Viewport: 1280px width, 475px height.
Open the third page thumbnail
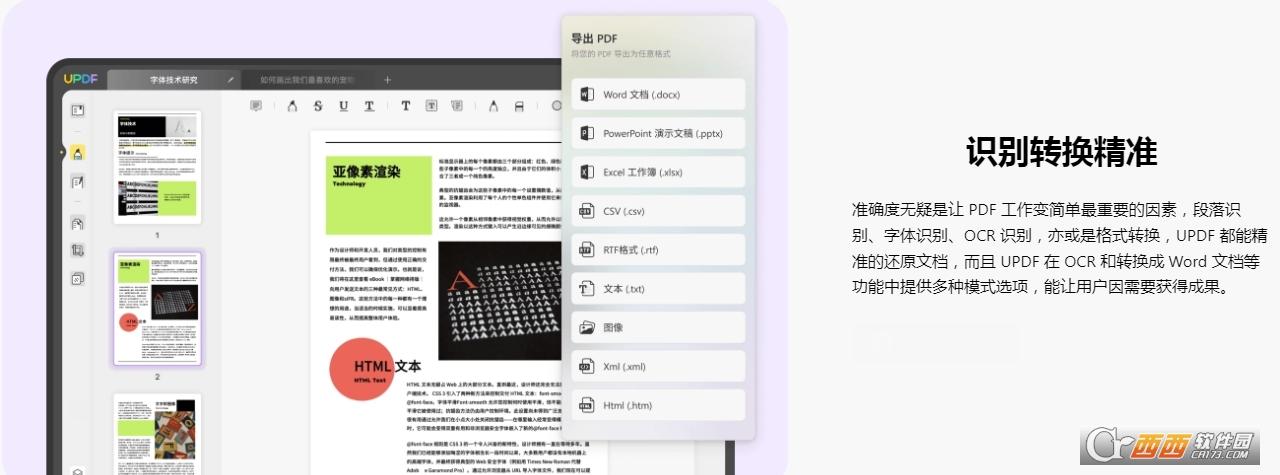click(x=157, y=434)
